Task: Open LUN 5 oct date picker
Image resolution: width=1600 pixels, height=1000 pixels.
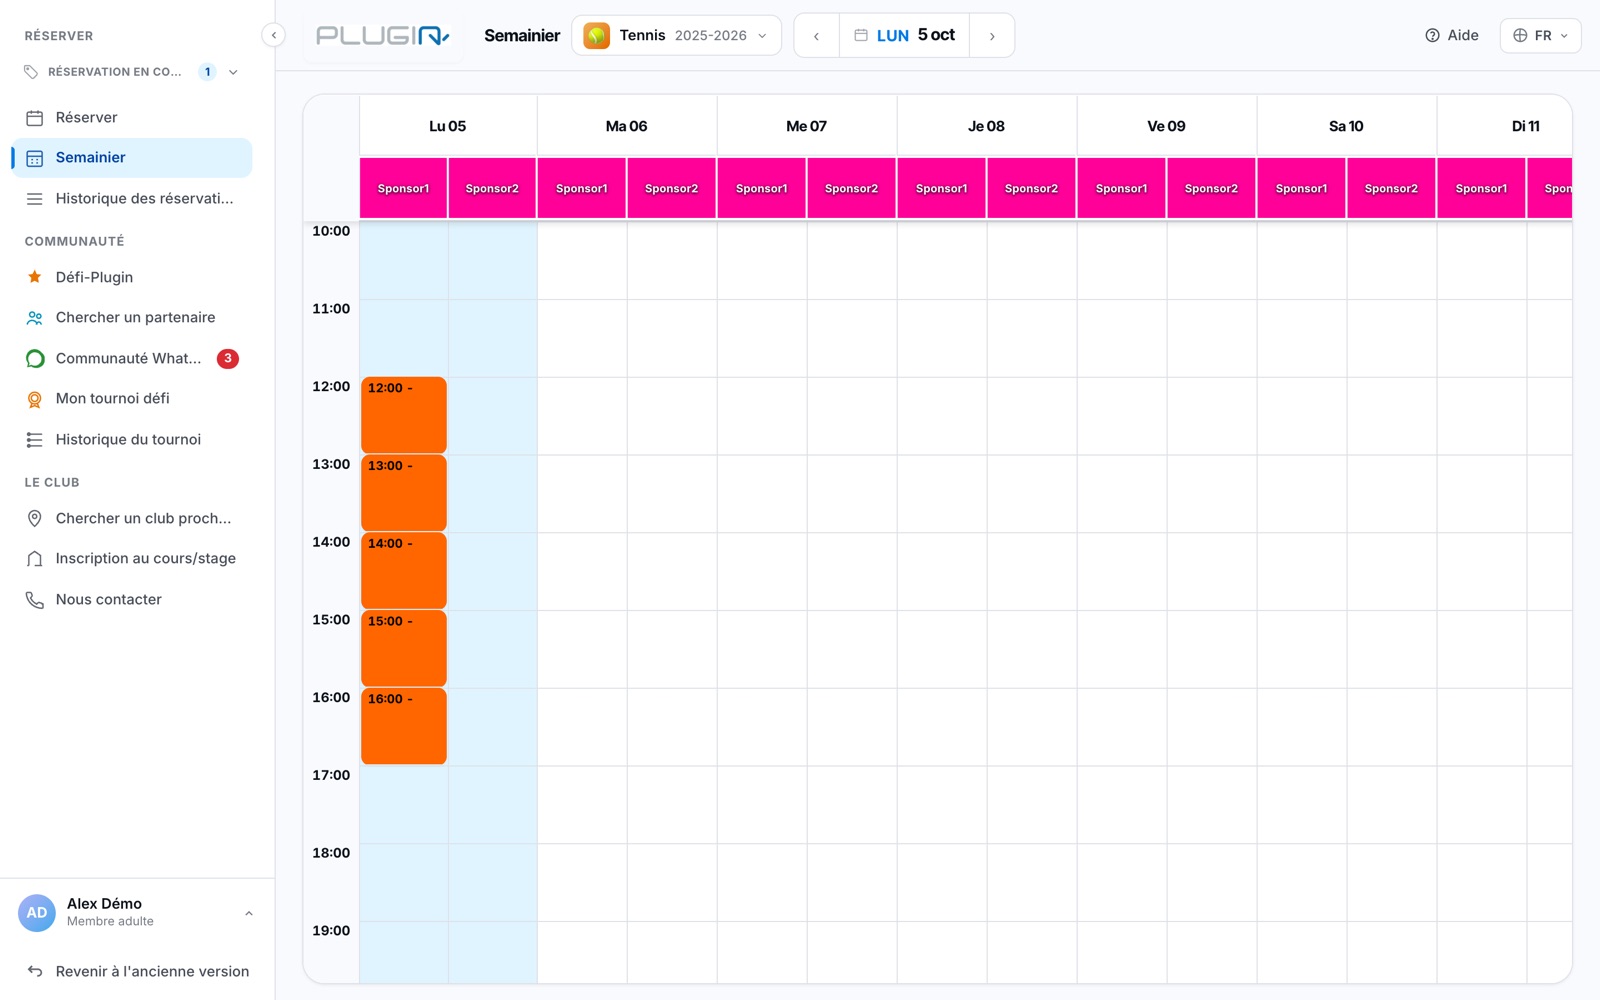Action: click(904, 35)
